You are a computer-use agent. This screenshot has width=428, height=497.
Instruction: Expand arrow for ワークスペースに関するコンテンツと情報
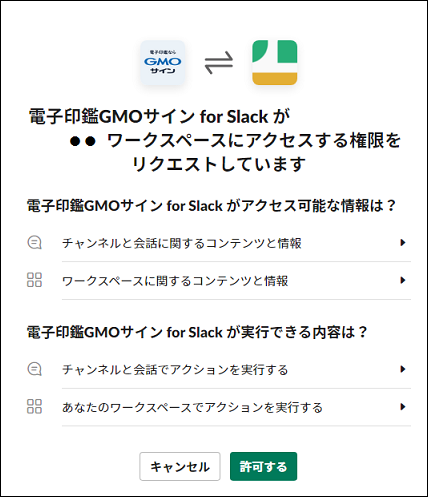[403, 280]
